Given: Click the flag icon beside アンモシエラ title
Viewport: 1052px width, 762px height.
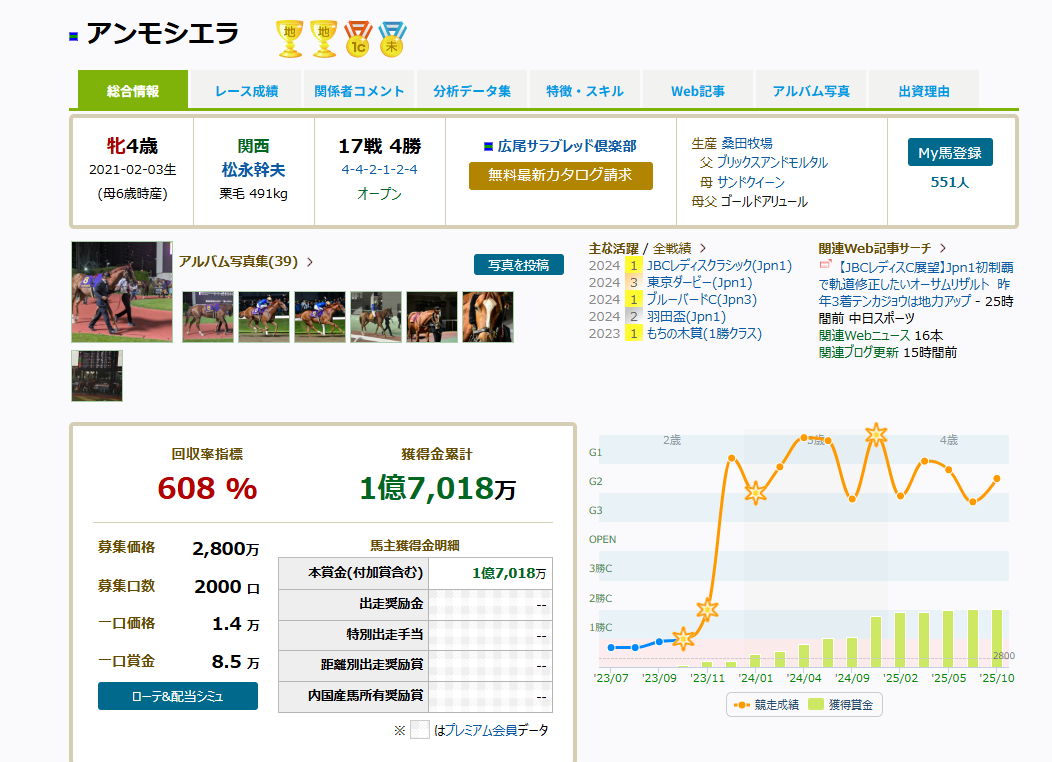Looking at the screenshot, I should pos(74,36).
